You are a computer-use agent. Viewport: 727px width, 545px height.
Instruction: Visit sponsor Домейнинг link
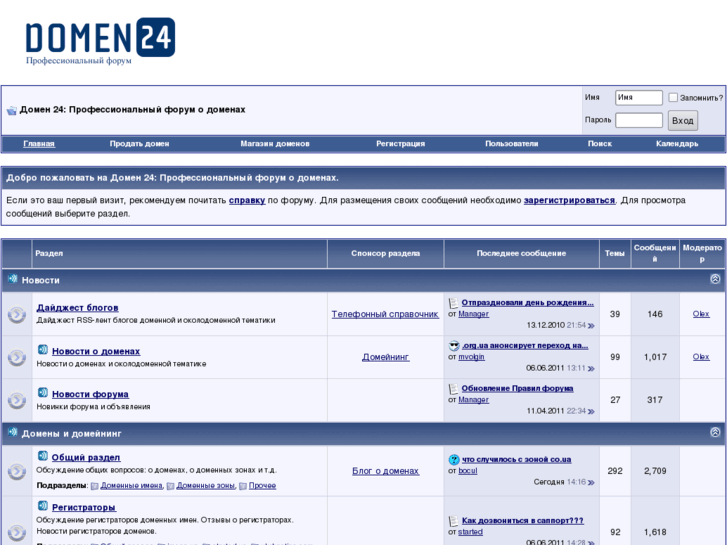(386, 357)
